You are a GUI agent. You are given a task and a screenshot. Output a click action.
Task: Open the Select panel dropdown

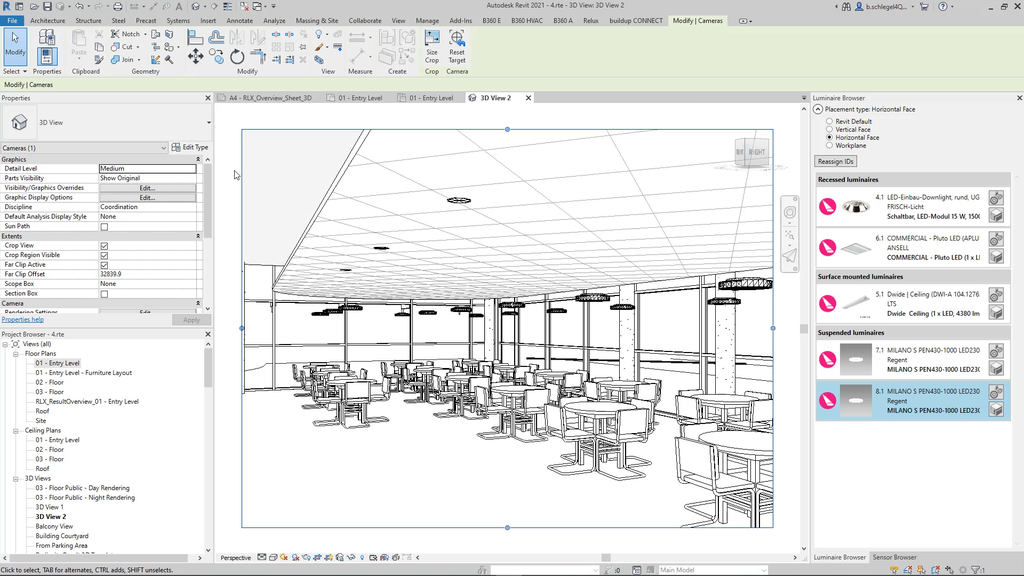[x=14, y=71]
